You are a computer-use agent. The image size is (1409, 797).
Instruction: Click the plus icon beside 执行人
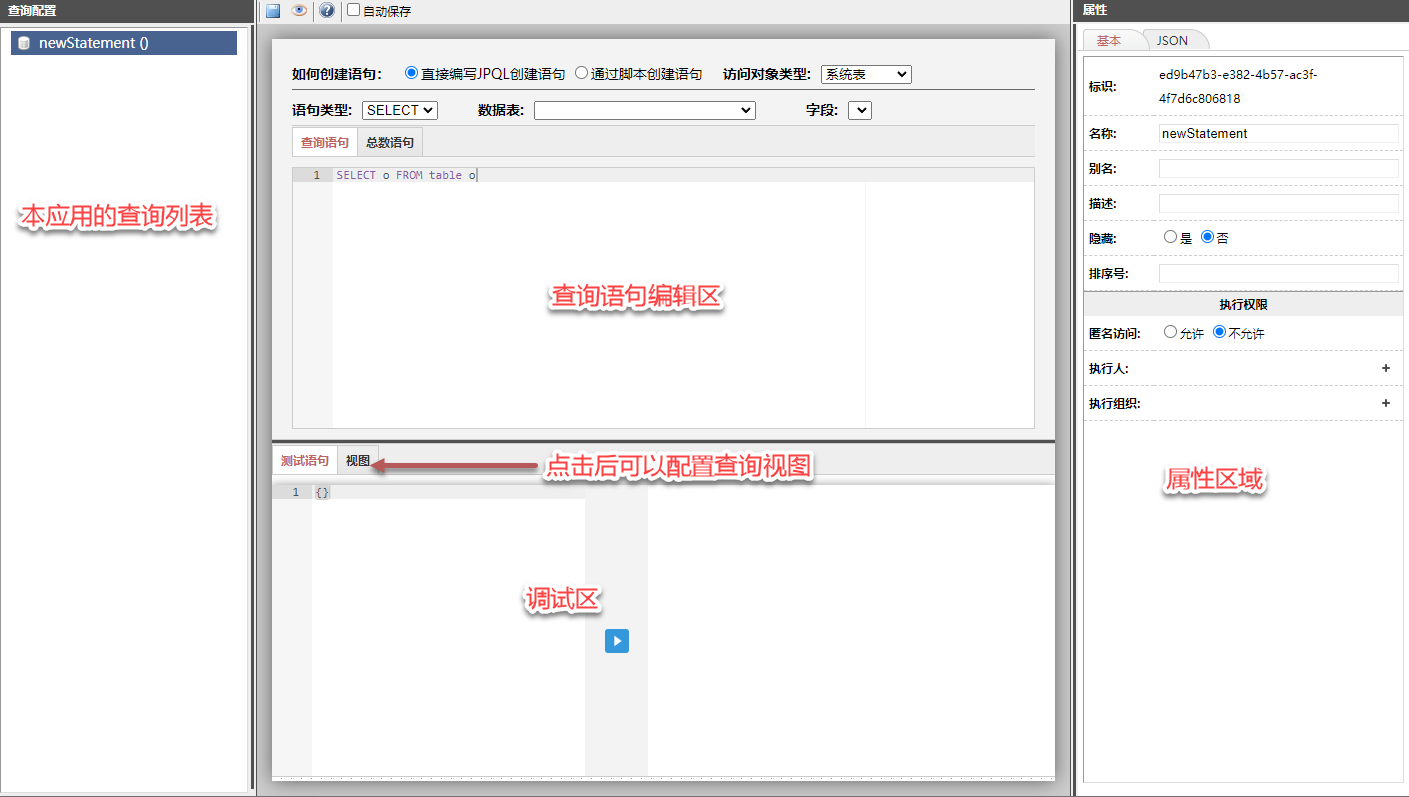[x=1386, y=368]
